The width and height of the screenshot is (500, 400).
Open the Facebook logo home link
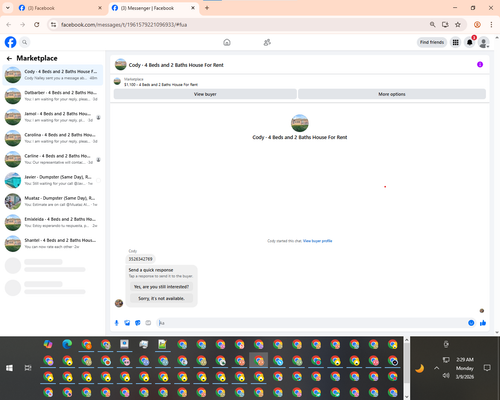pyautogui.click(x=10, y=42)
